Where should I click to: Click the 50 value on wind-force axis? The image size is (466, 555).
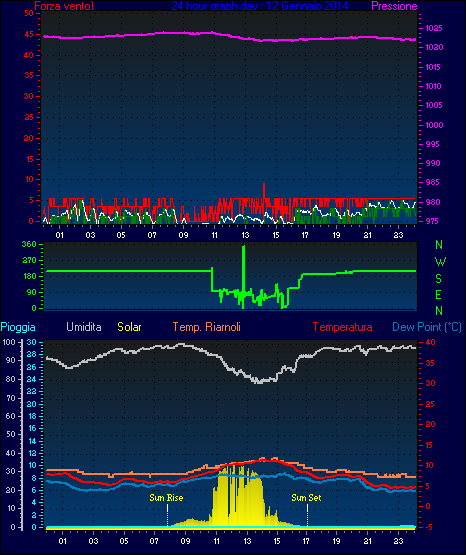tap(29, 13)
